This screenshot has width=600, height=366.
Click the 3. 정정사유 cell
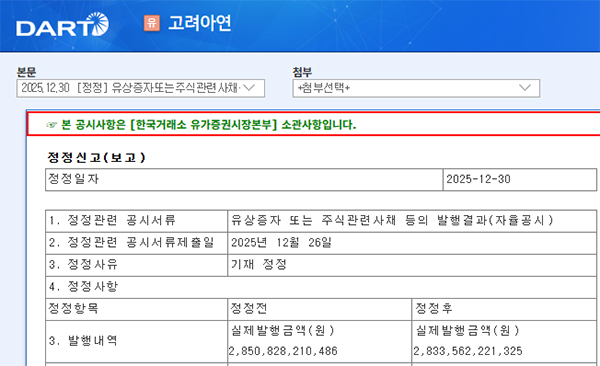137,265
